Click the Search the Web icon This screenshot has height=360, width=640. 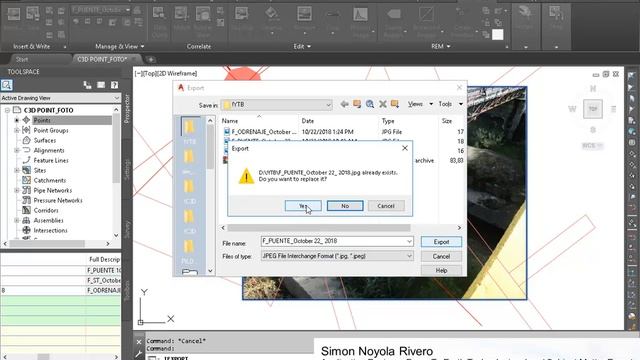click(370, 104)
